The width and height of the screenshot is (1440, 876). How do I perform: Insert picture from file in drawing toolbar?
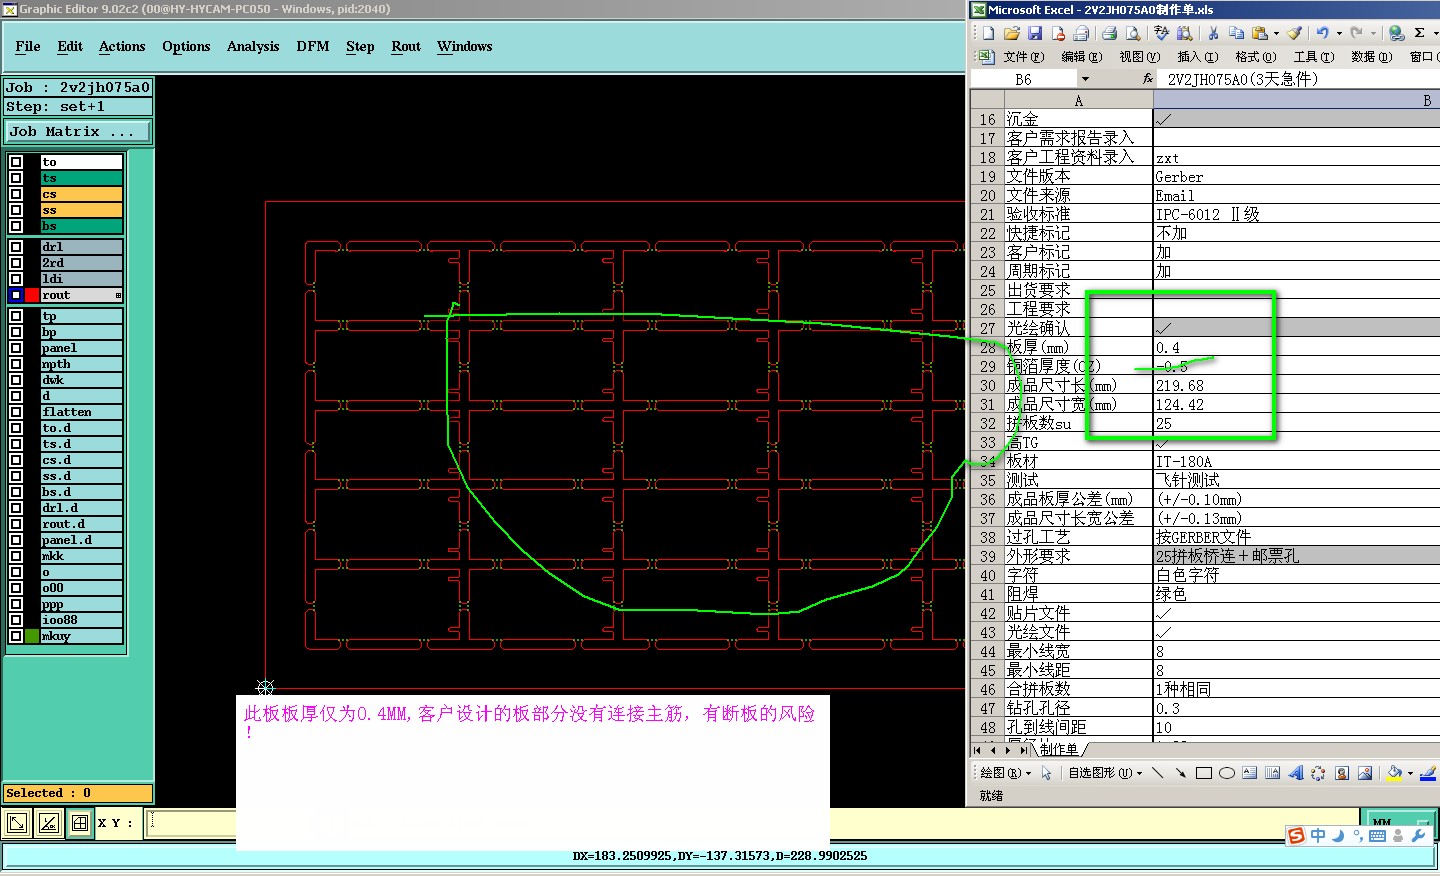pyautogui.click(x=1364, y=773)
